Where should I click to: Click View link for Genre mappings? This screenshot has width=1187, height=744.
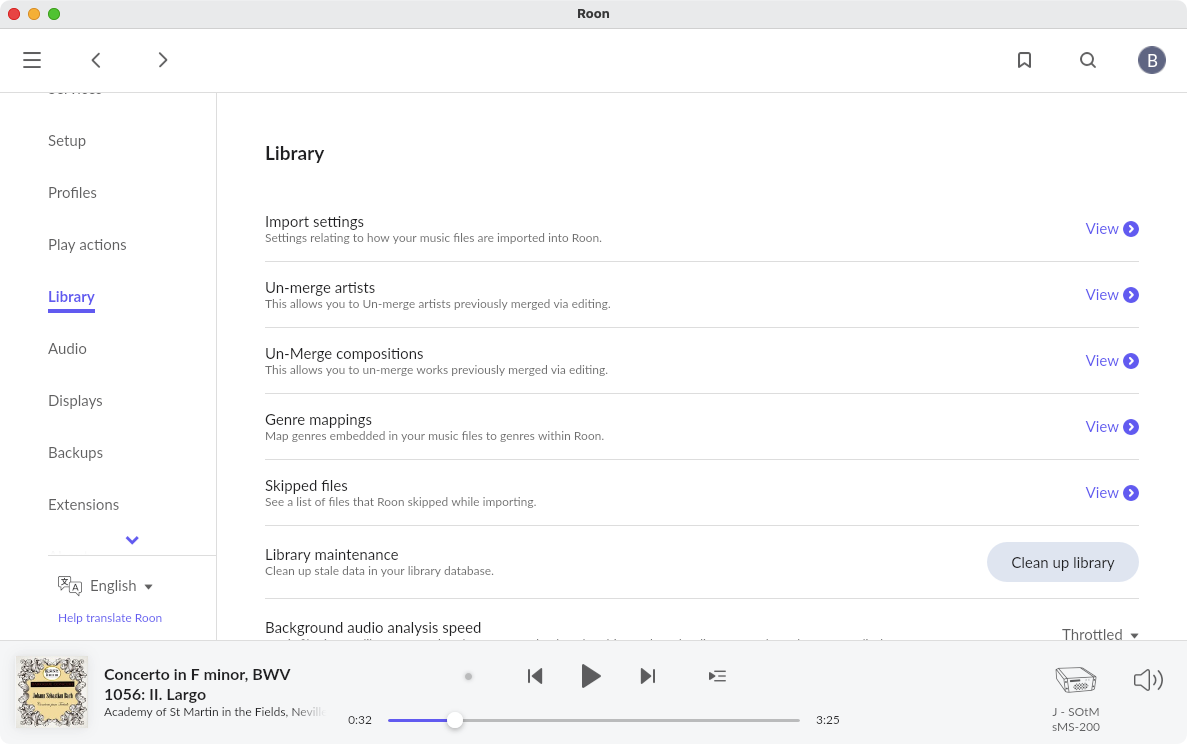[x=1101, y=427]
